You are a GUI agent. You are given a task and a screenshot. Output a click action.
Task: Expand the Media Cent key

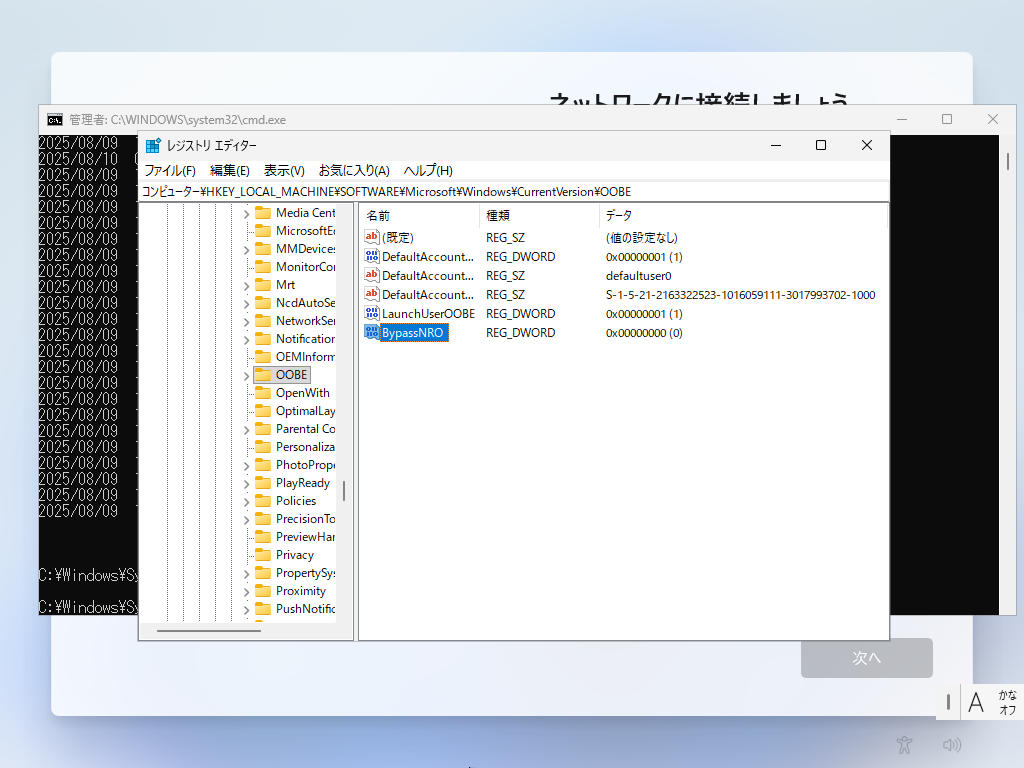(246, 214)
